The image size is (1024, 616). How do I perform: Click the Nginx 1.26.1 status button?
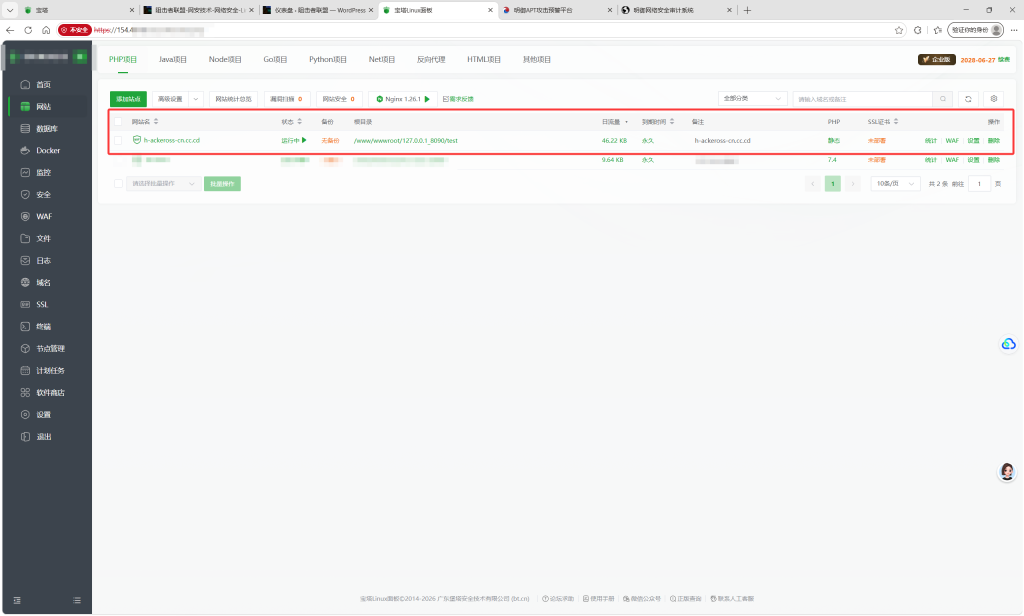tap(403, 99)
